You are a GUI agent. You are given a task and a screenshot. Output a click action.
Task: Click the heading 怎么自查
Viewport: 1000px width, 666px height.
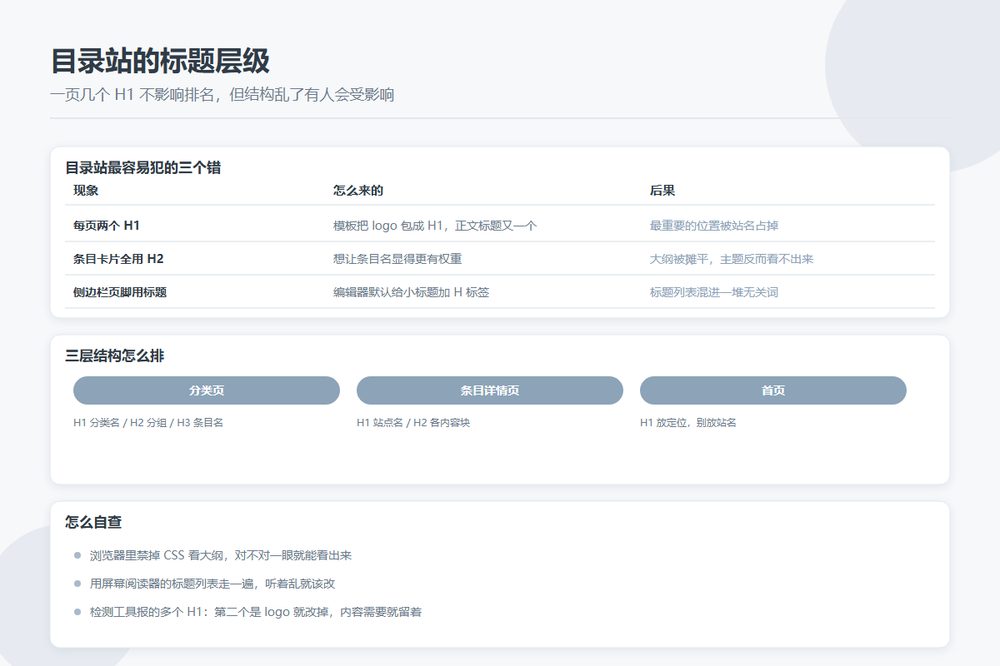coord(93,522)
